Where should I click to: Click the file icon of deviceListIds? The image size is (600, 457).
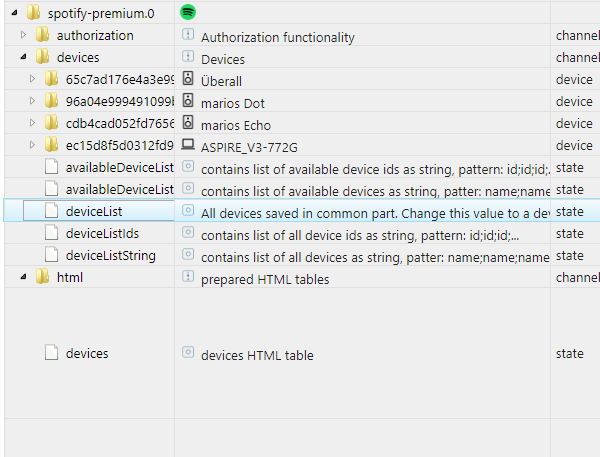click(x=52, y=233)
